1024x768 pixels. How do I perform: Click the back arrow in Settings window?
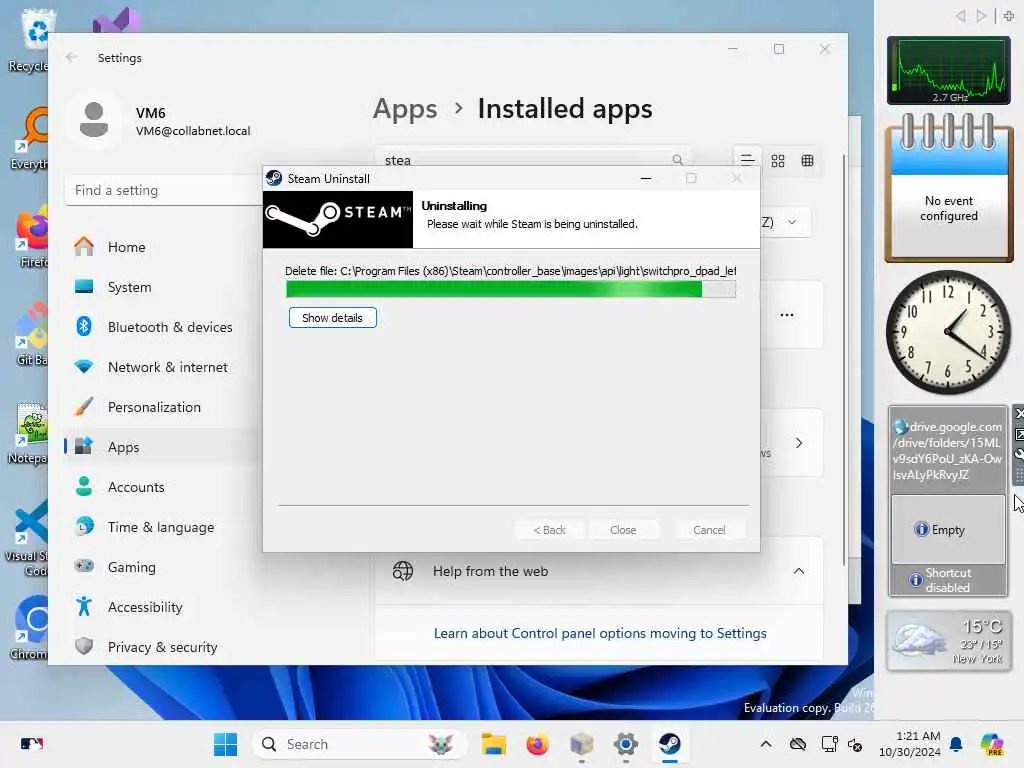71,57
